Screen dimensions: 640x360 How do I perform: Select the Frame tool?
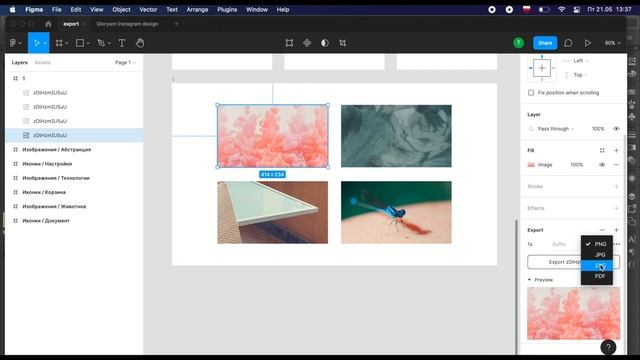click(59, 43)
